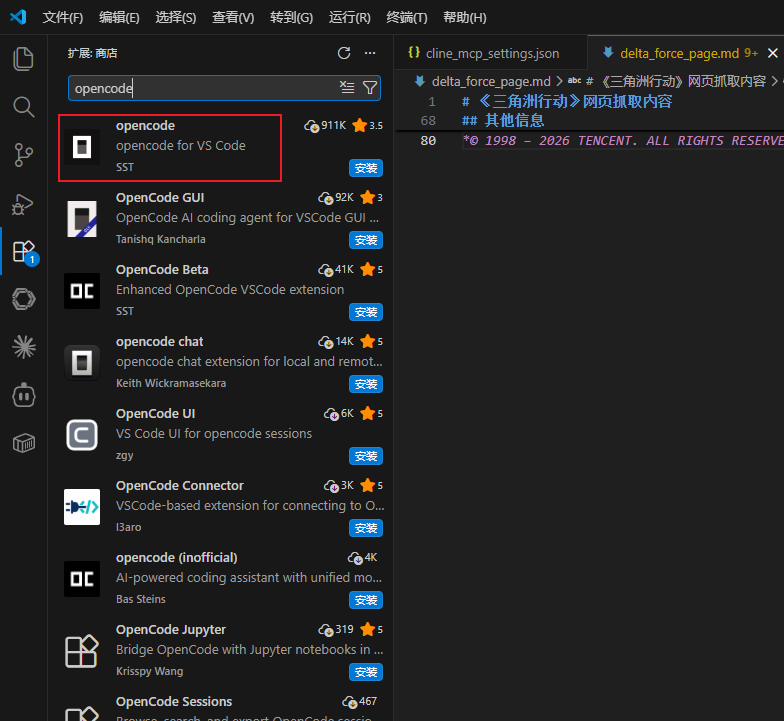Click the 911K download count for opencode
Image resolution: width=784 pixels, height=721 pixels.
click(x=325, y=126)
